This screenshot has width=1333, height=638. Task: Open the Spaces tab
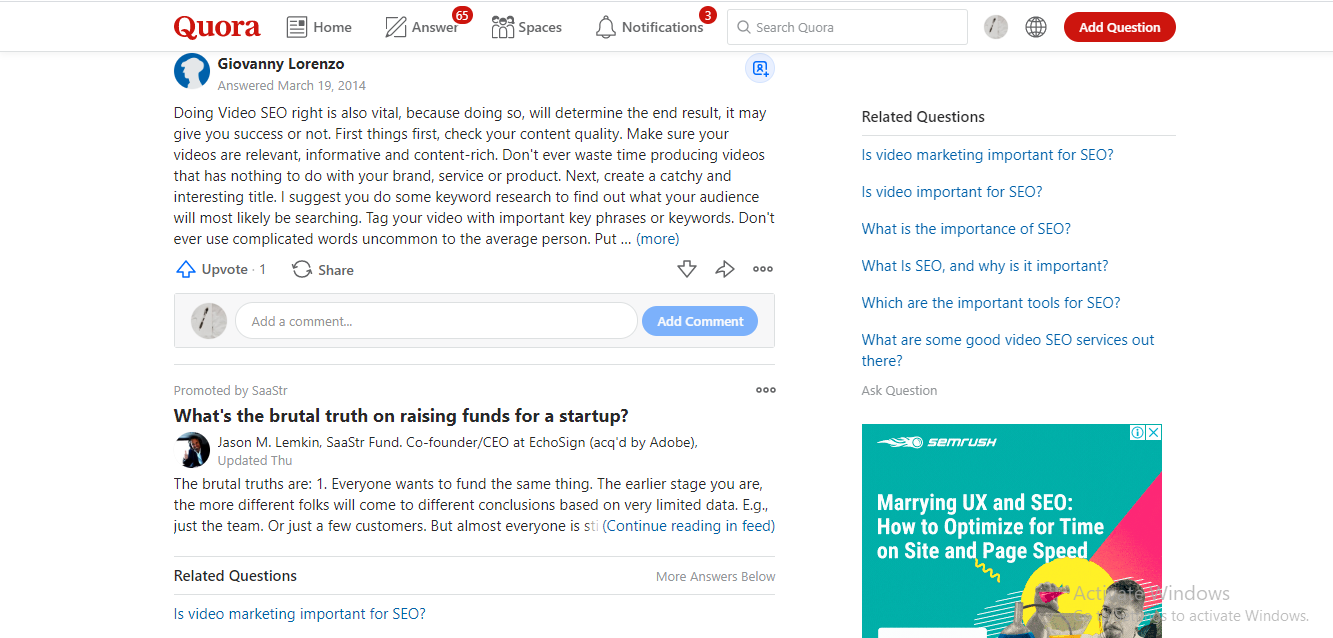click(x=526, y=27)
